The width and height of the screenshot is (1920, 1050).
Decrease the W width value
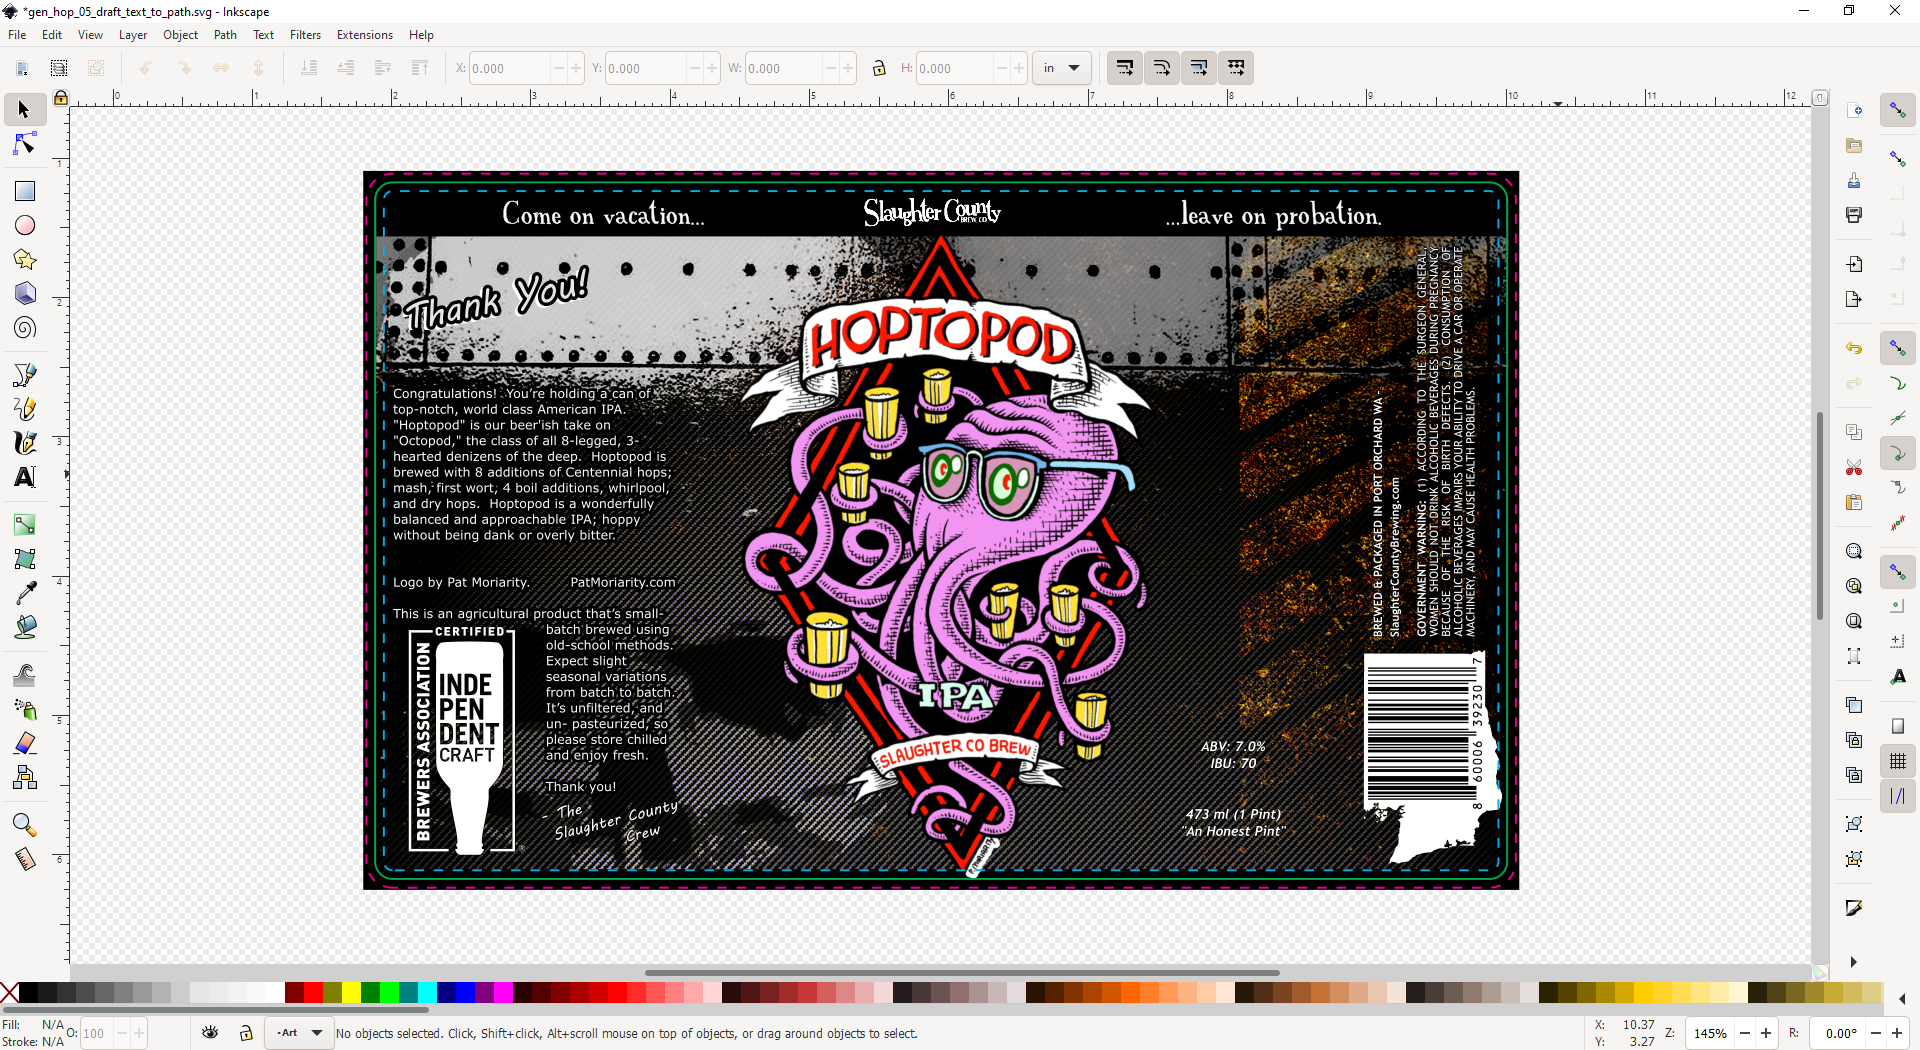click(x=830, y=68)
